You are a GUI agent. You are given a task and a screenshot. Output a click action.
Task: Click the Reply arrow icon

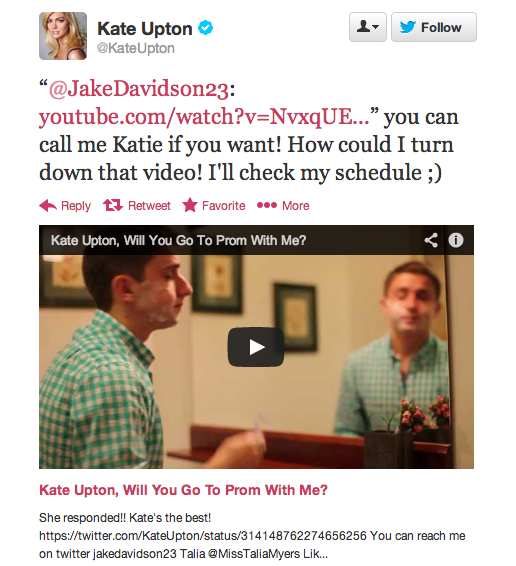pos(48,205)
